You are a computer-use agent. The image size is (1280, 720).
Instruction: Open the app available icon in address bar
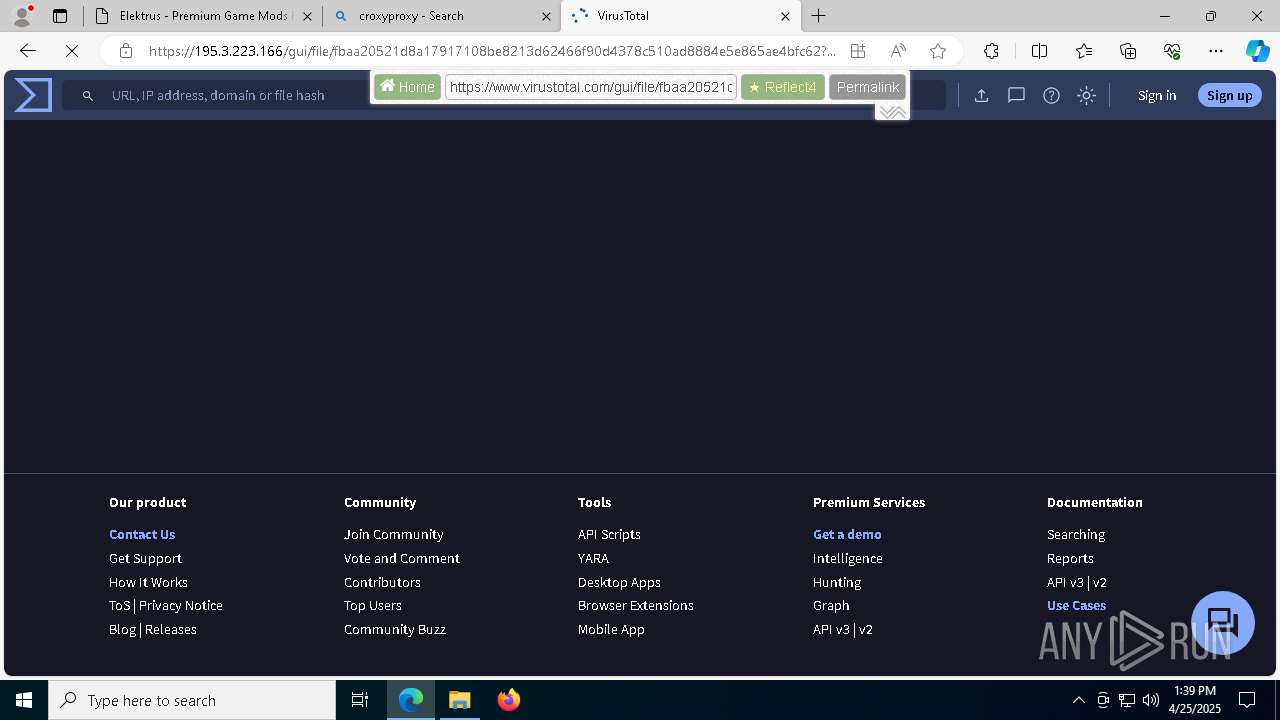[x=858, y=51]
